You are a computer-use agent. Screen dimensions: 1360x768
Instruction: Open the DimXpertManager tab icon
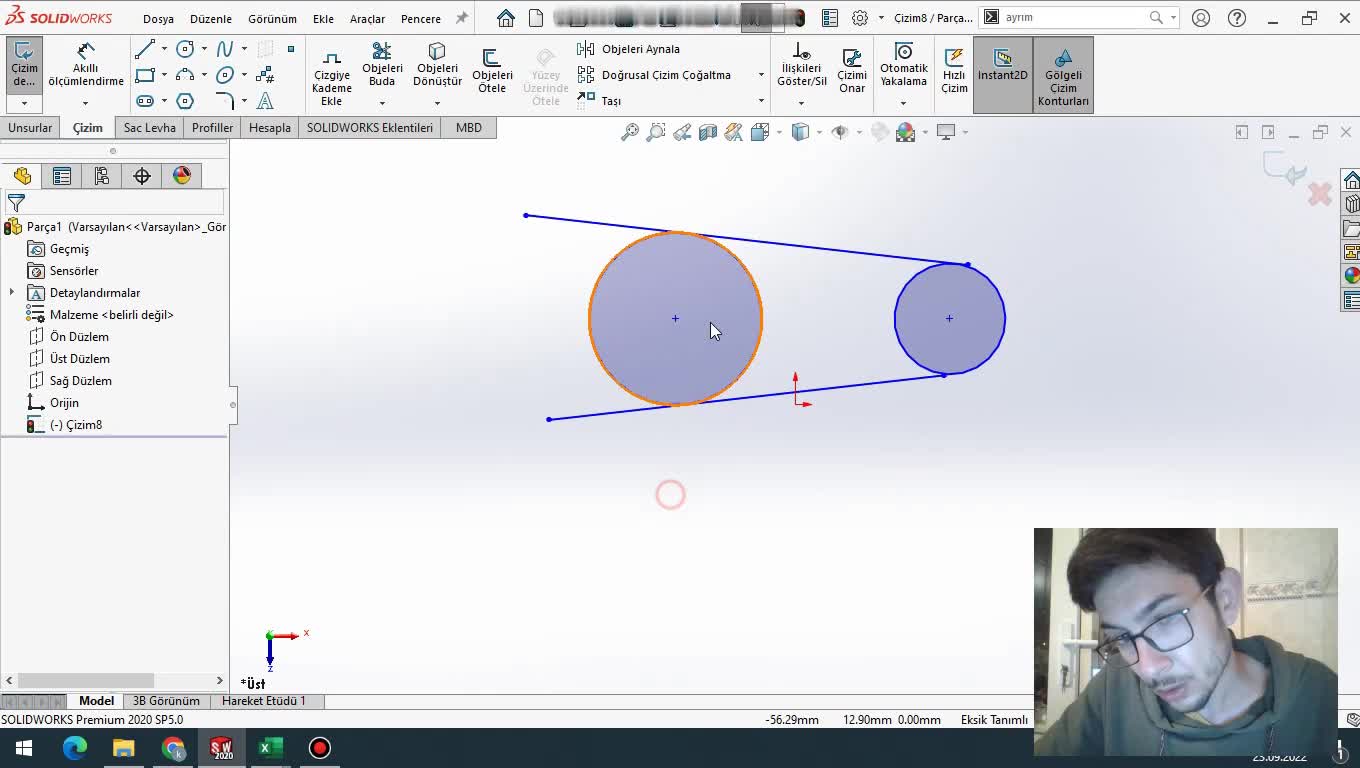pos(142,176)
